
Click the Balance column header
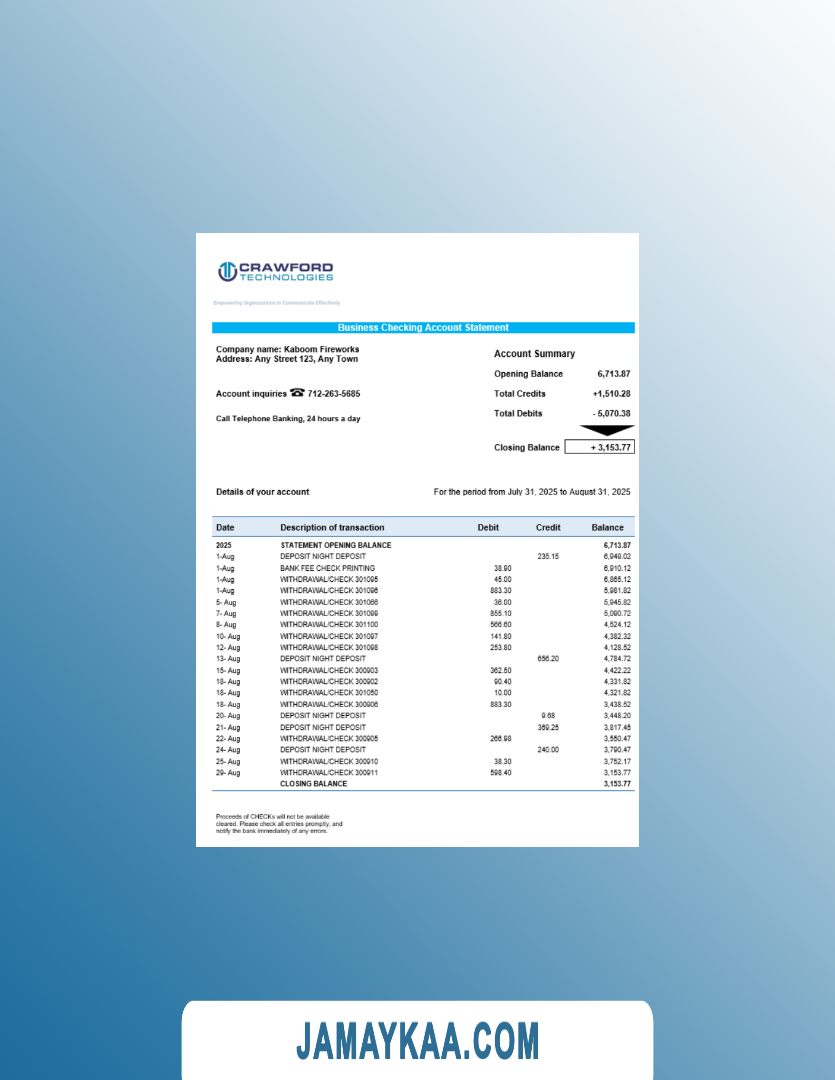(x=607, y=527)
